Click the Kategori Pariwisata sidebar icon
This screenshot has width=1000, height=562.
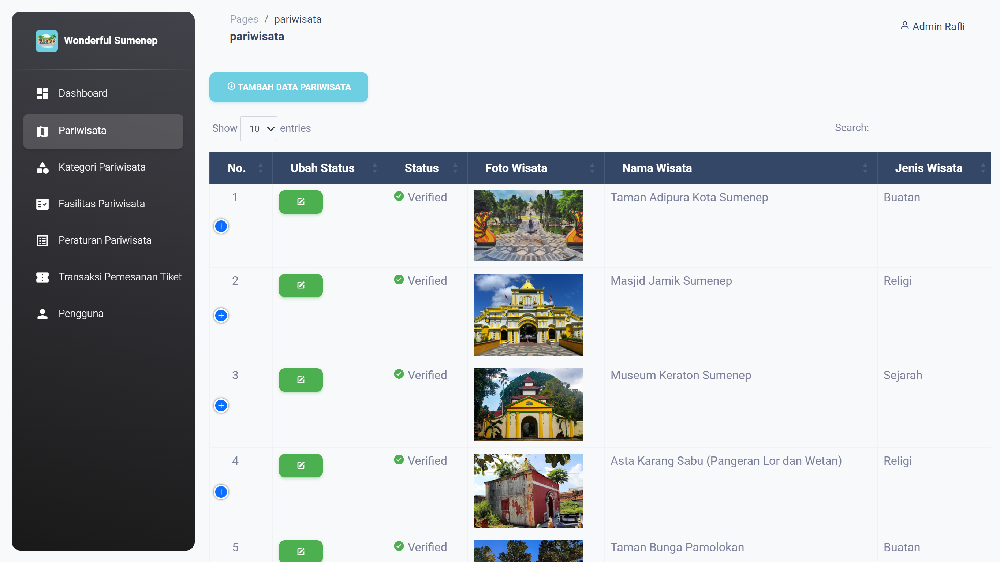pos(42,167)
